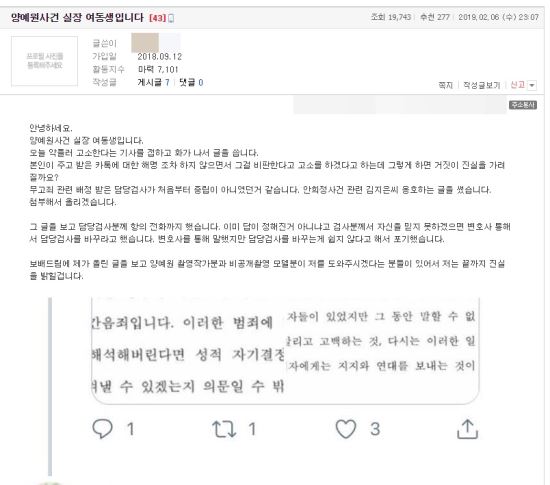Expand the dropdown arrow next to 신고
550x485 pixels.
coord(532,85)
